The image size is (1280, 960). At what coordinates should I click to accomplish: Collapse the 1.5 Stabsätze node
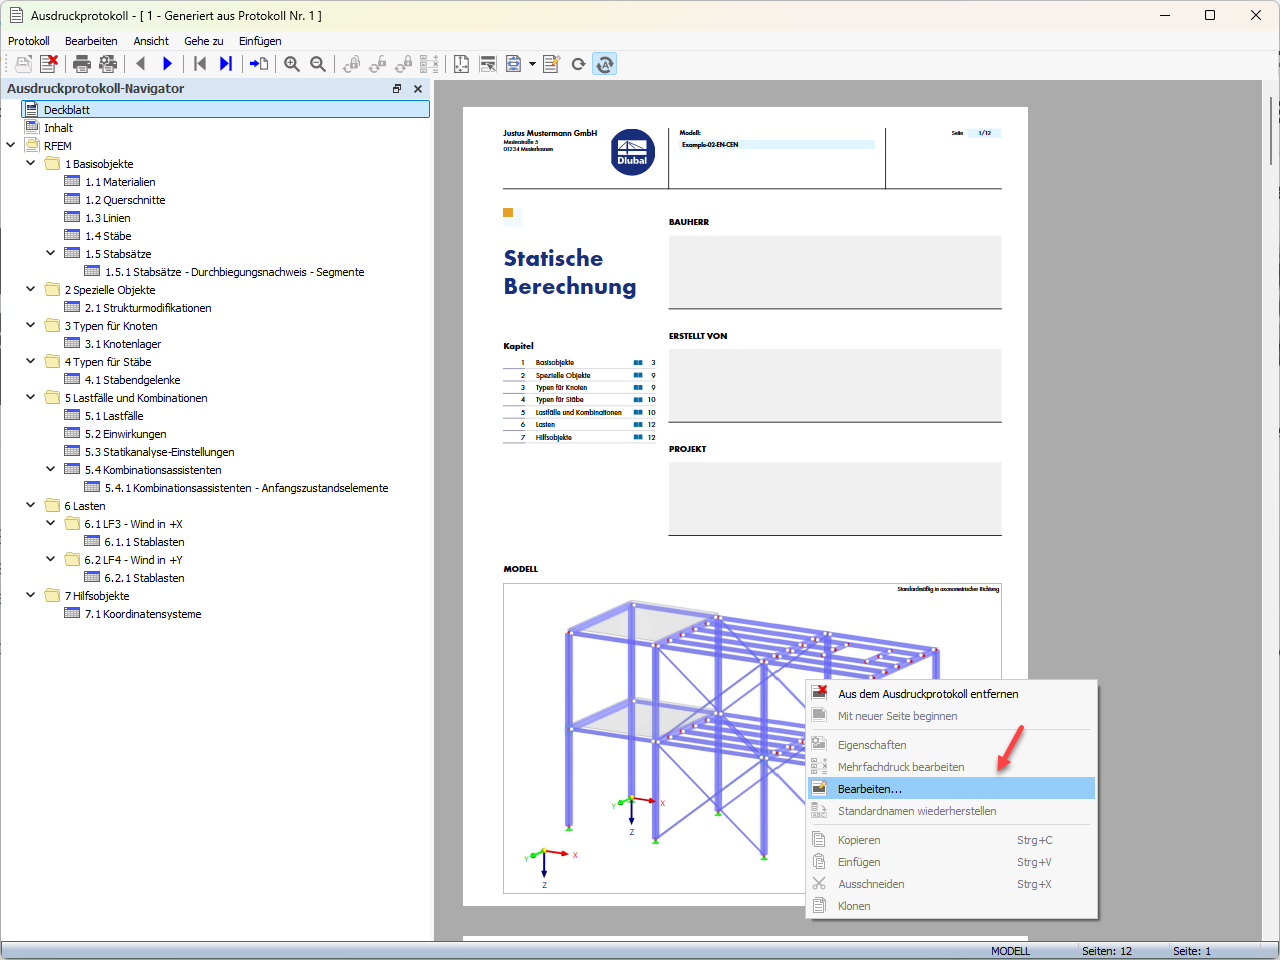click(51, 253)
